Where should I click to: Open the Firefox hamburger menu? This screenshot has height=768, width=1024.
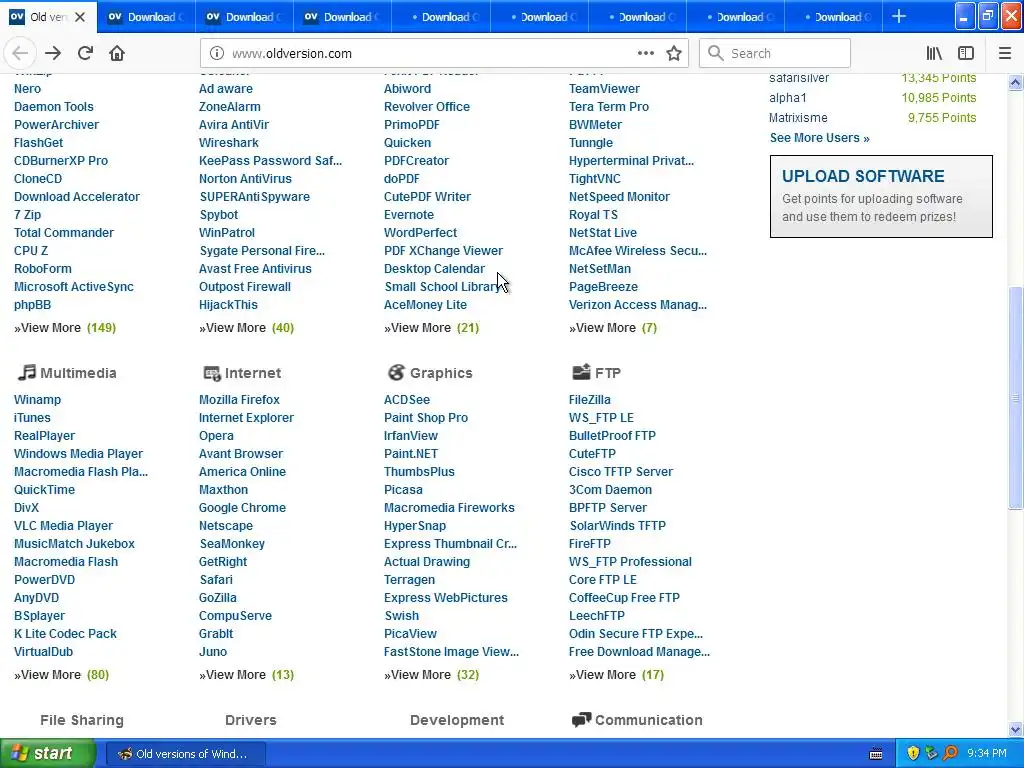click(1005, 54)
